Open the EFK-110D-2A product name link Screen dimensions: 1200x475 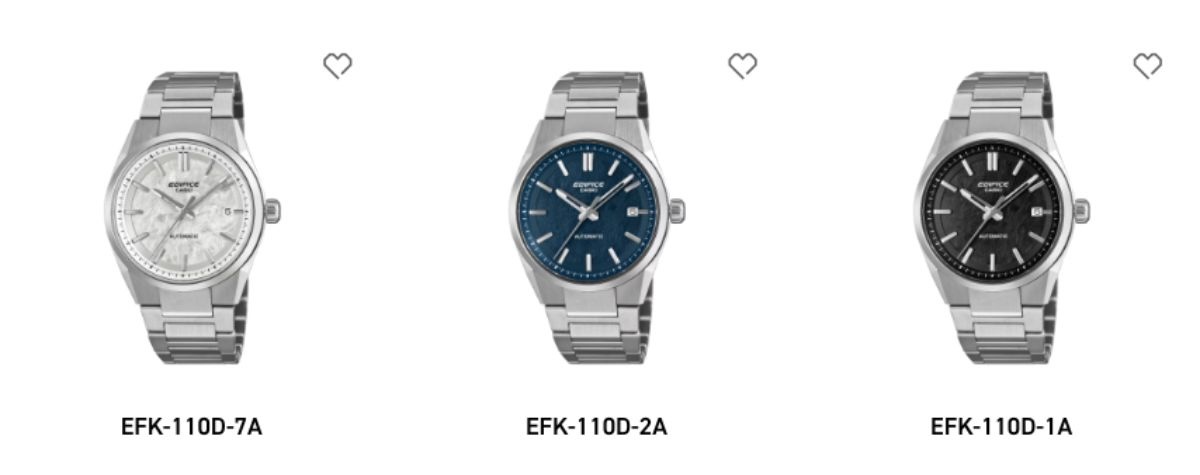coord(596,427)
